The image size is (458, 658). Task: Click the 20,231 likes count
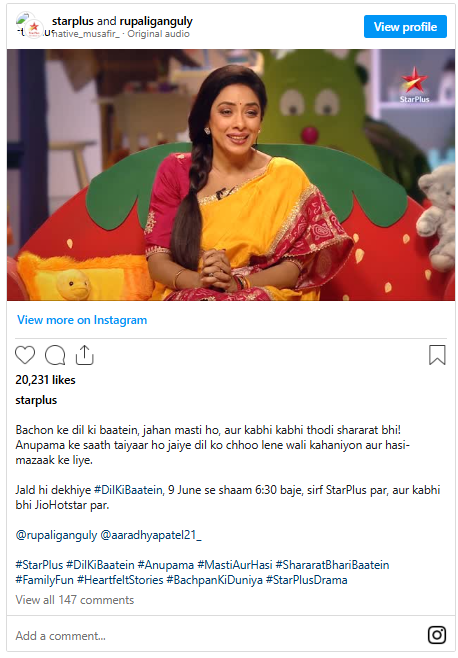point(45,380)
